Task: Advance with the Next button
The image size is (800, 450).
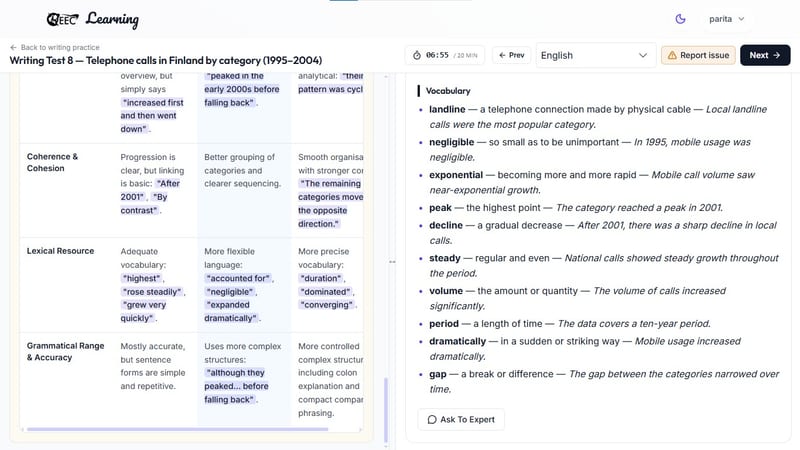Action: (x=765, y=55)
